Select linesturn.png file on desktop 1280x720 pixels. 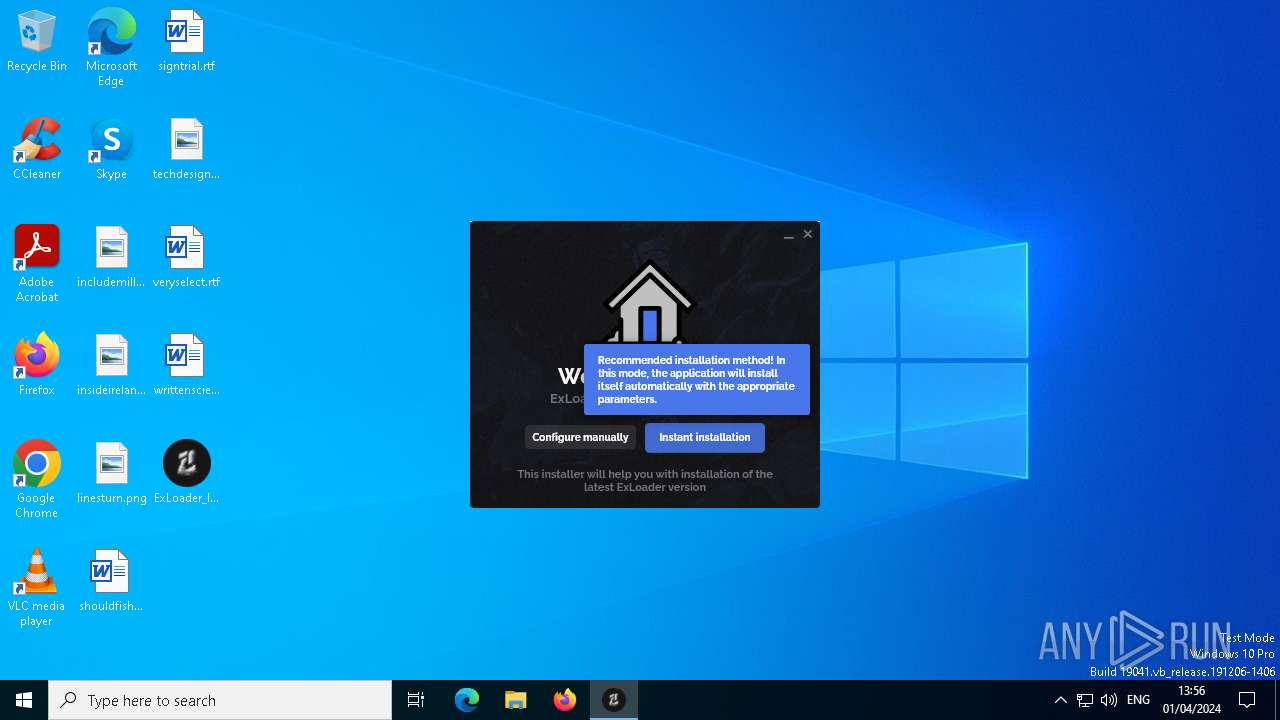pos(111,474)
